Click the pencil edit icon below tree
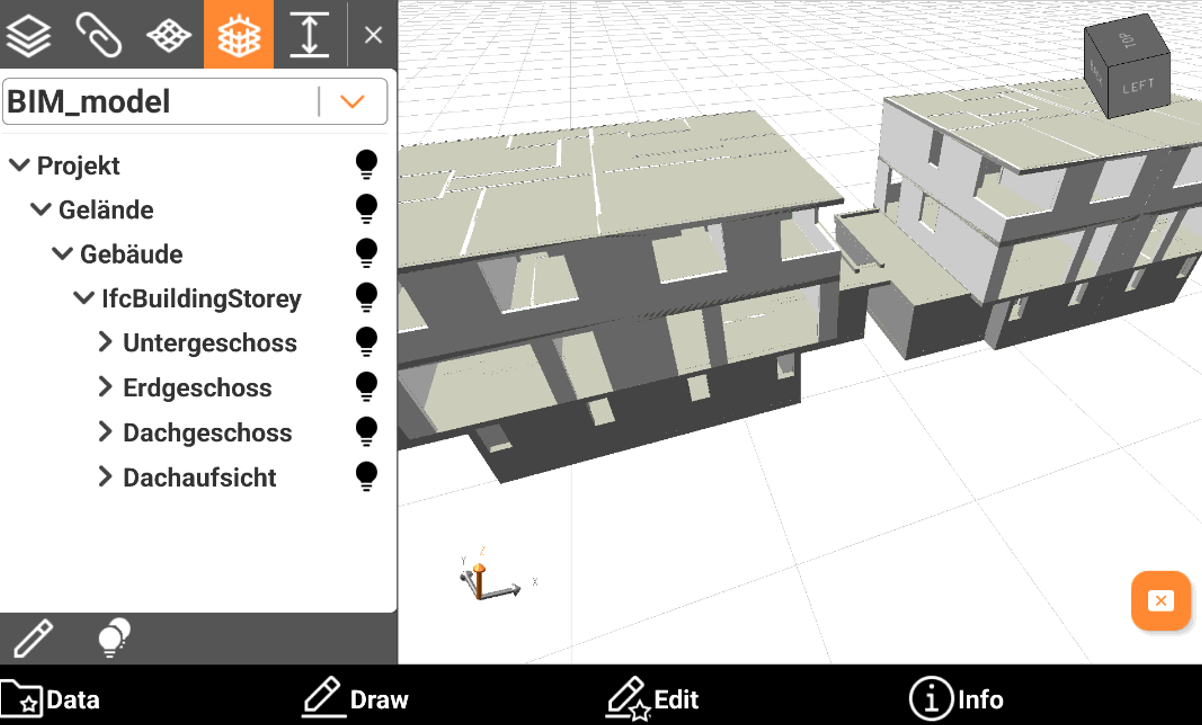This screenshot has width=1202, height=725. [33, 638]
